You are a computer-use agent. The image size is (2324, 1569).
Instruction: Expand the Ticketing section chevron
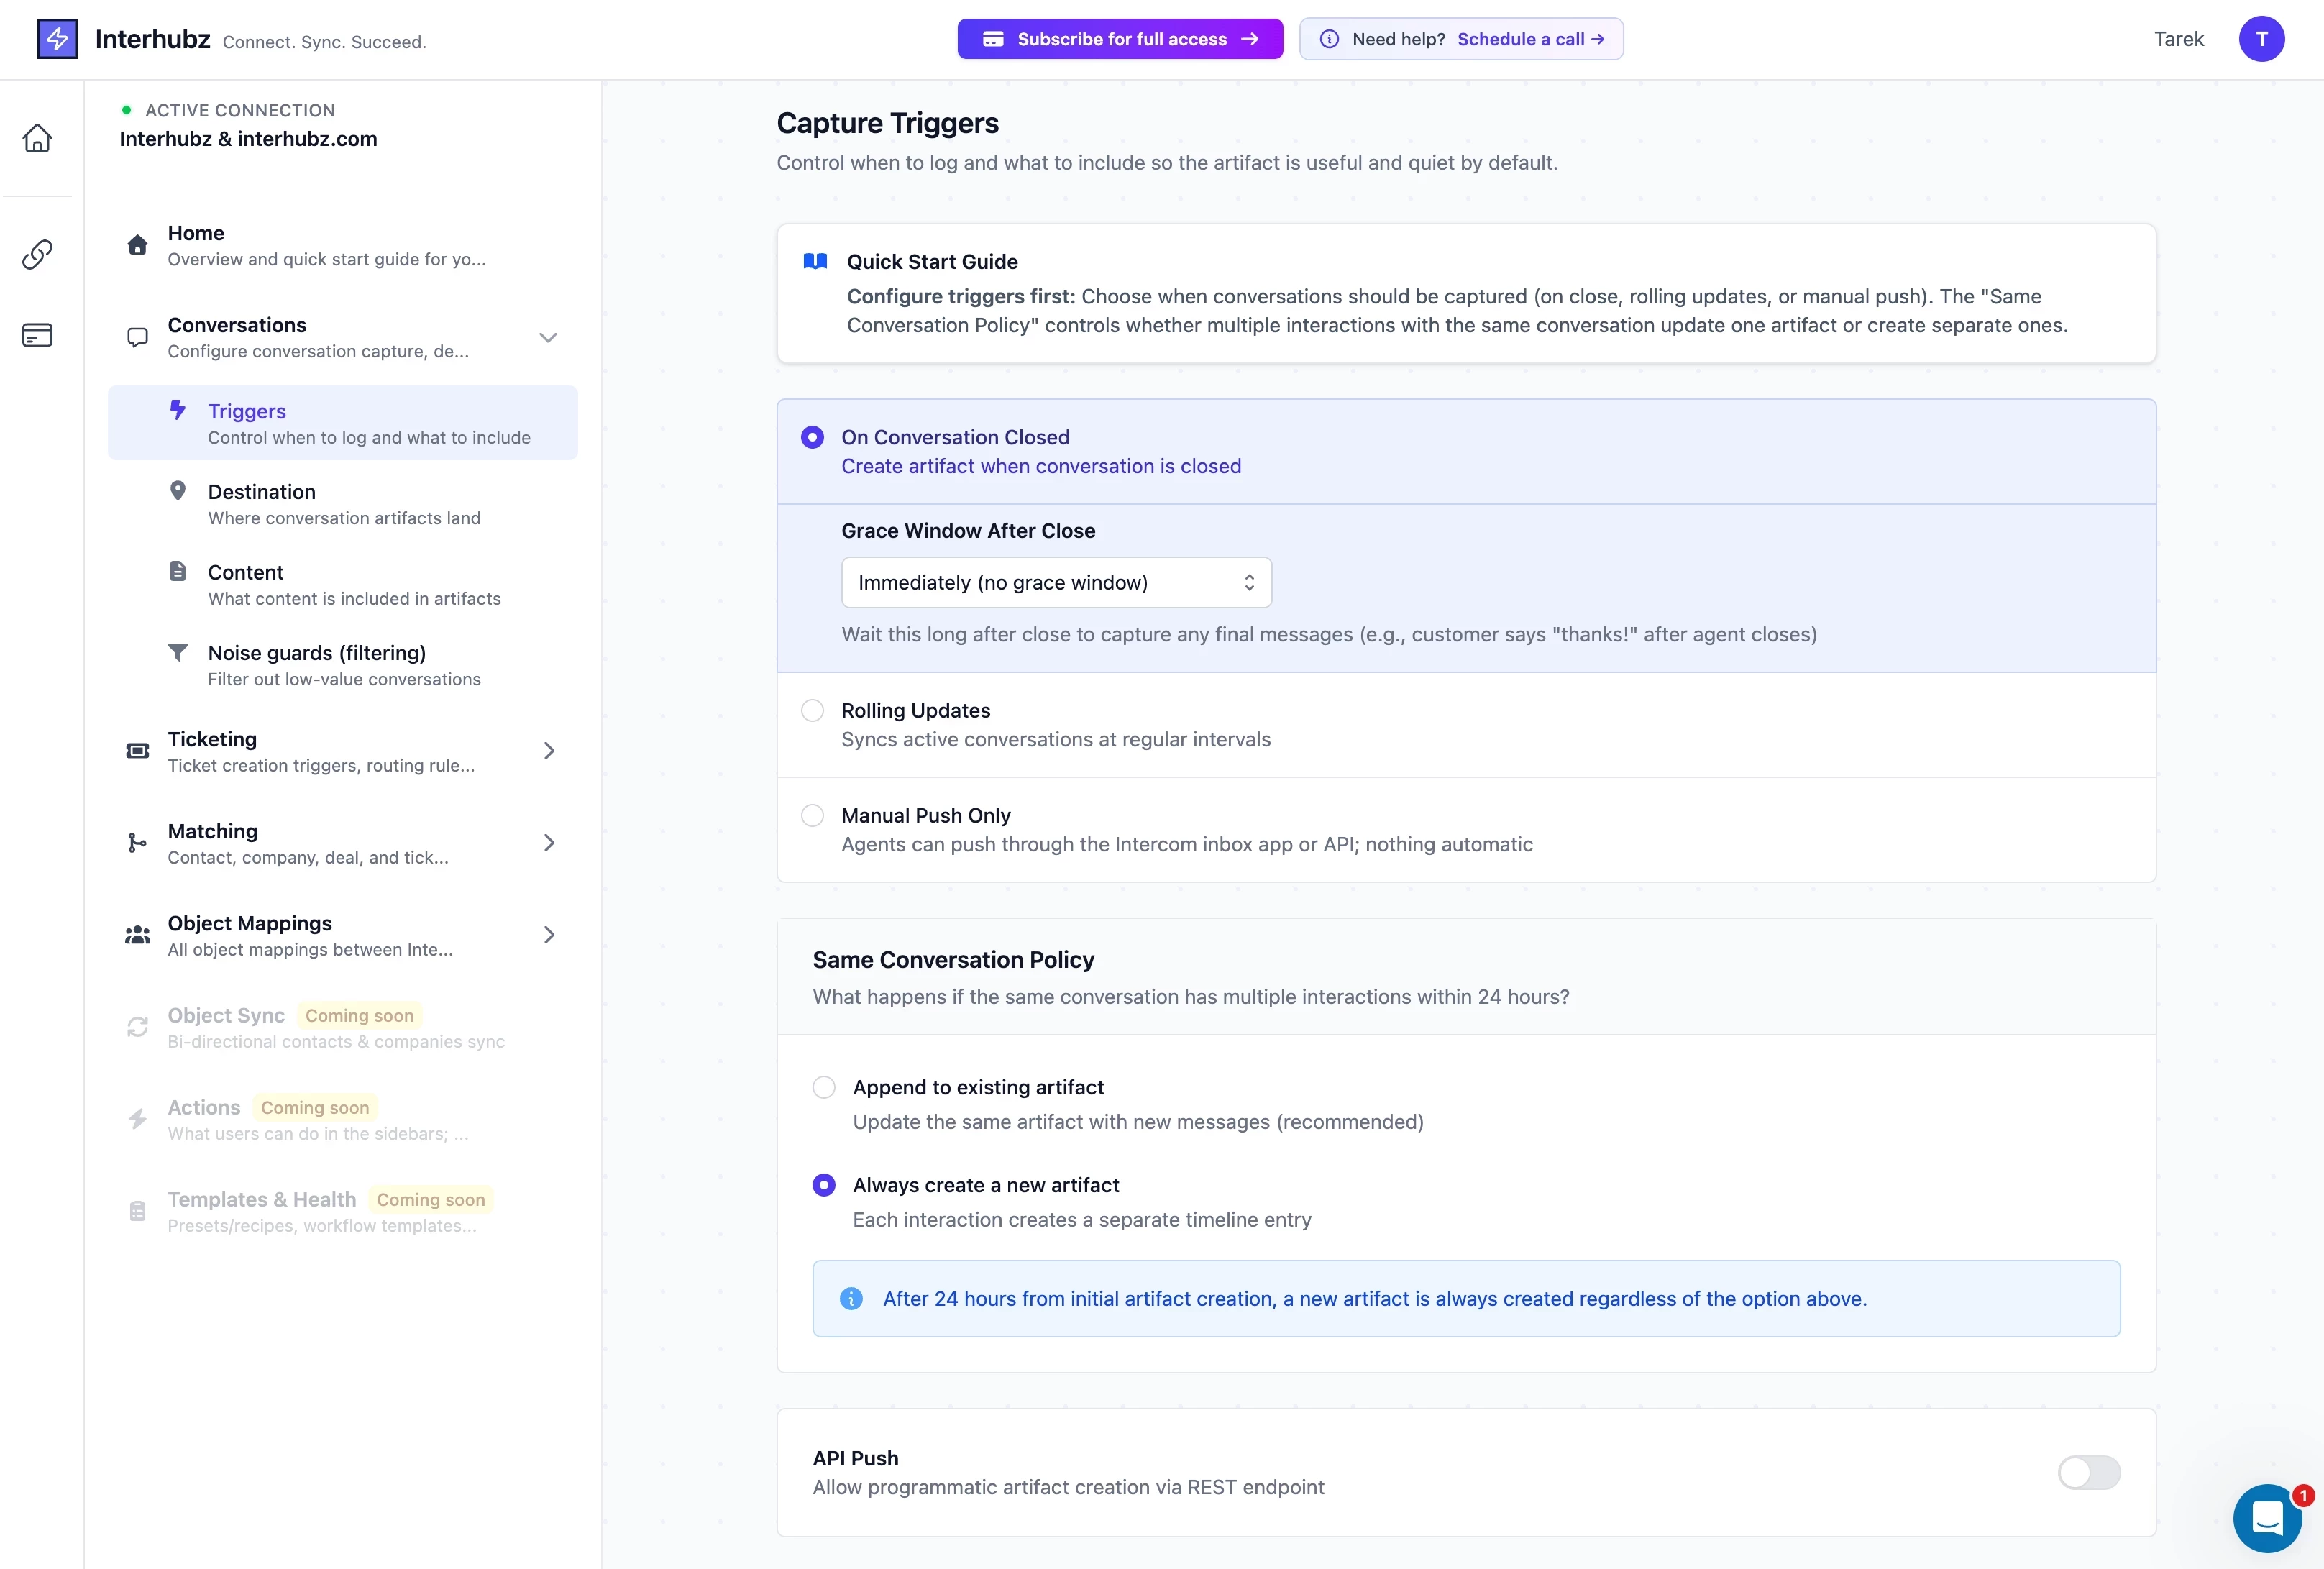(x=548, y=751)
